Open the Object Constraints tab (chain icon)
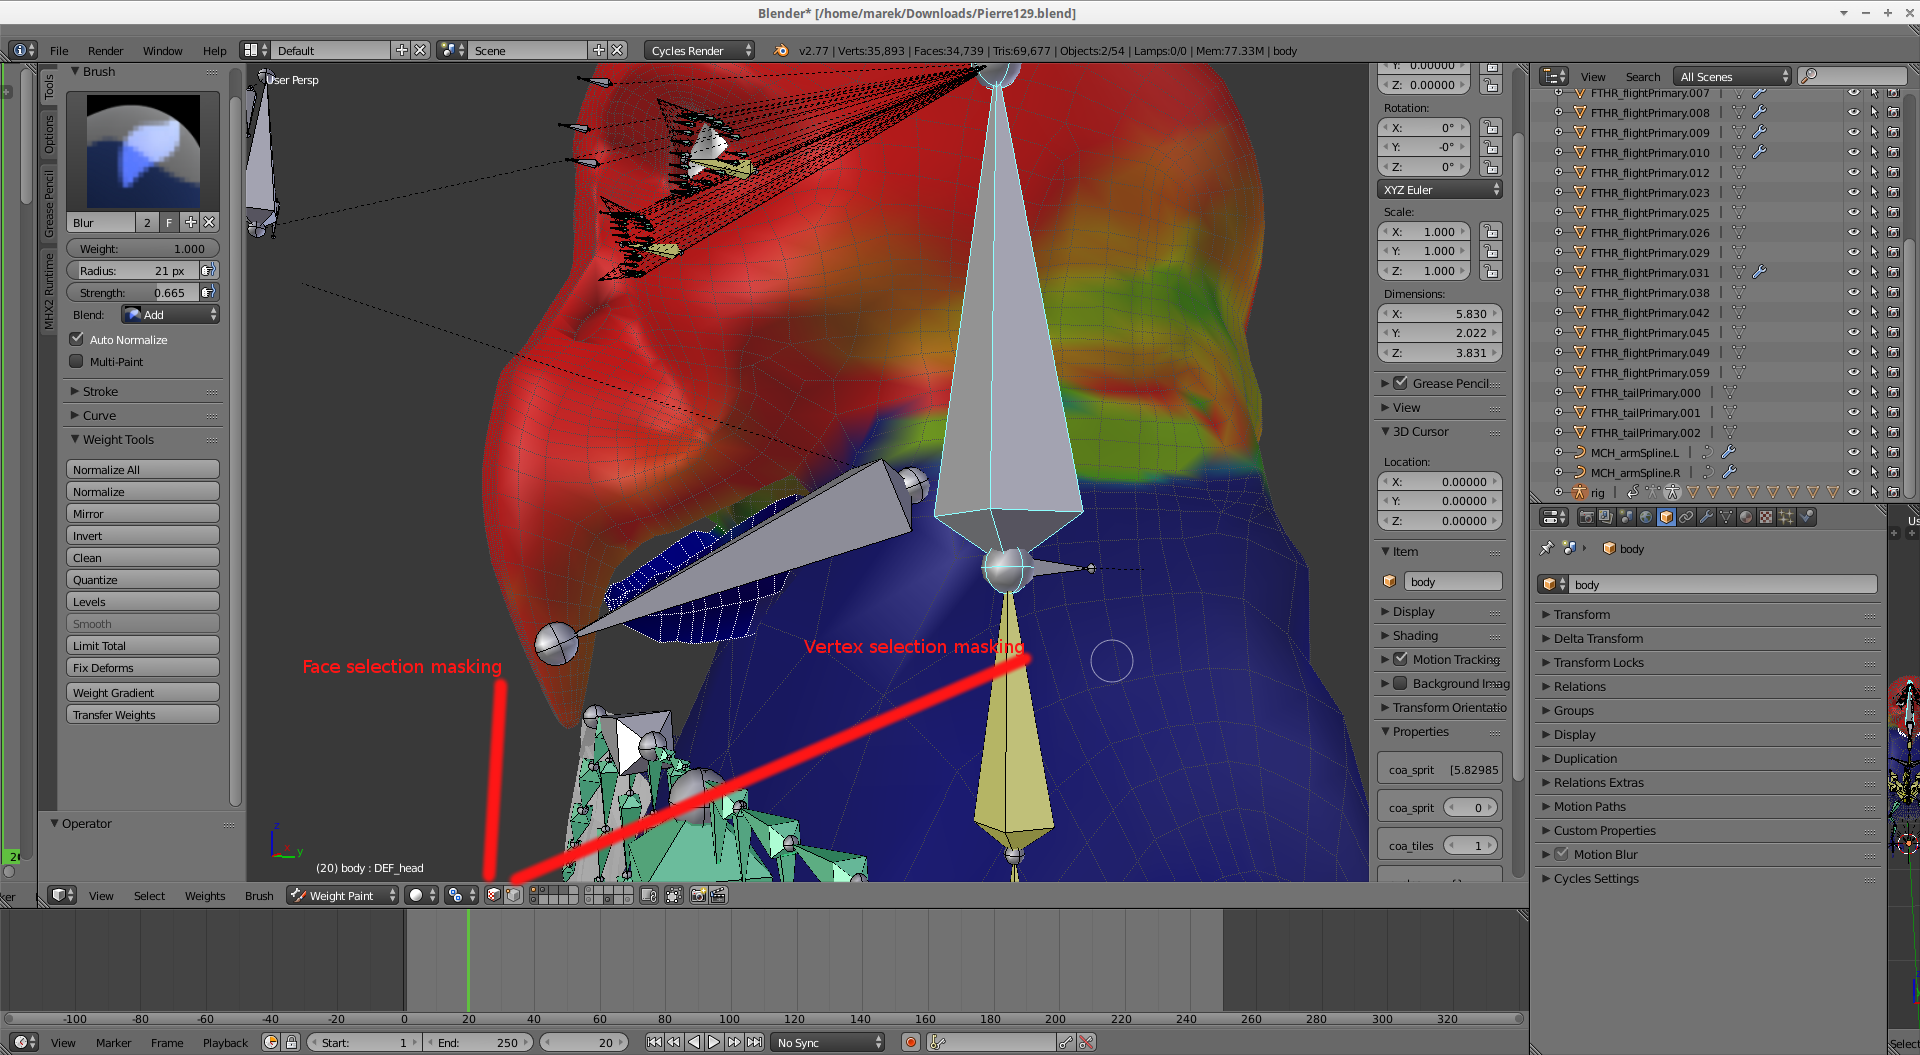This screenshot has height=1055, width=1920. tap(1686, 517)
